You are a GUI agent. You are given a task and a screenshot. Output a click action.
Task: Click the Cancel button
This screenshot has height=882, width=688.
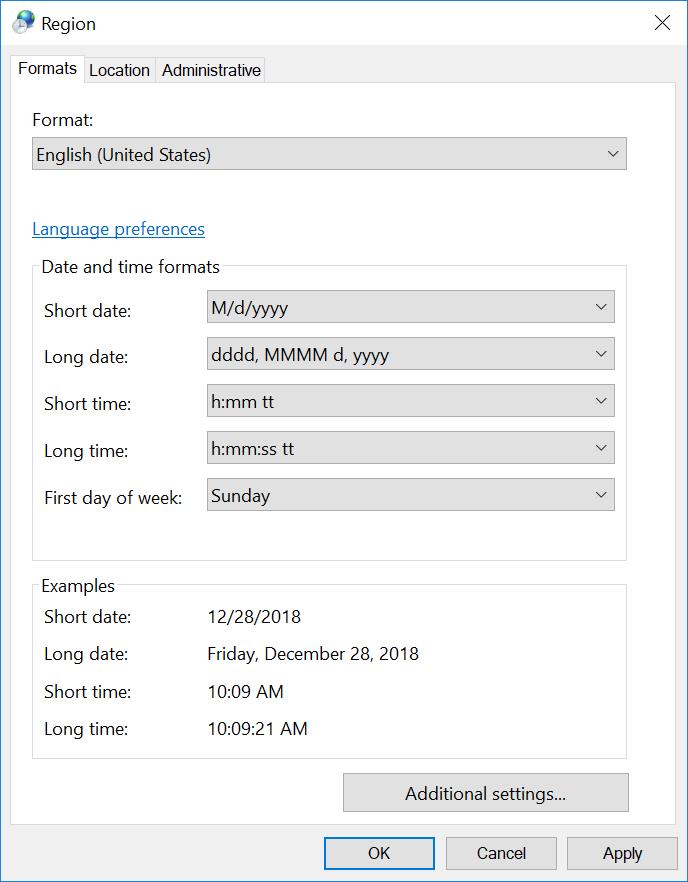[501, 853]
